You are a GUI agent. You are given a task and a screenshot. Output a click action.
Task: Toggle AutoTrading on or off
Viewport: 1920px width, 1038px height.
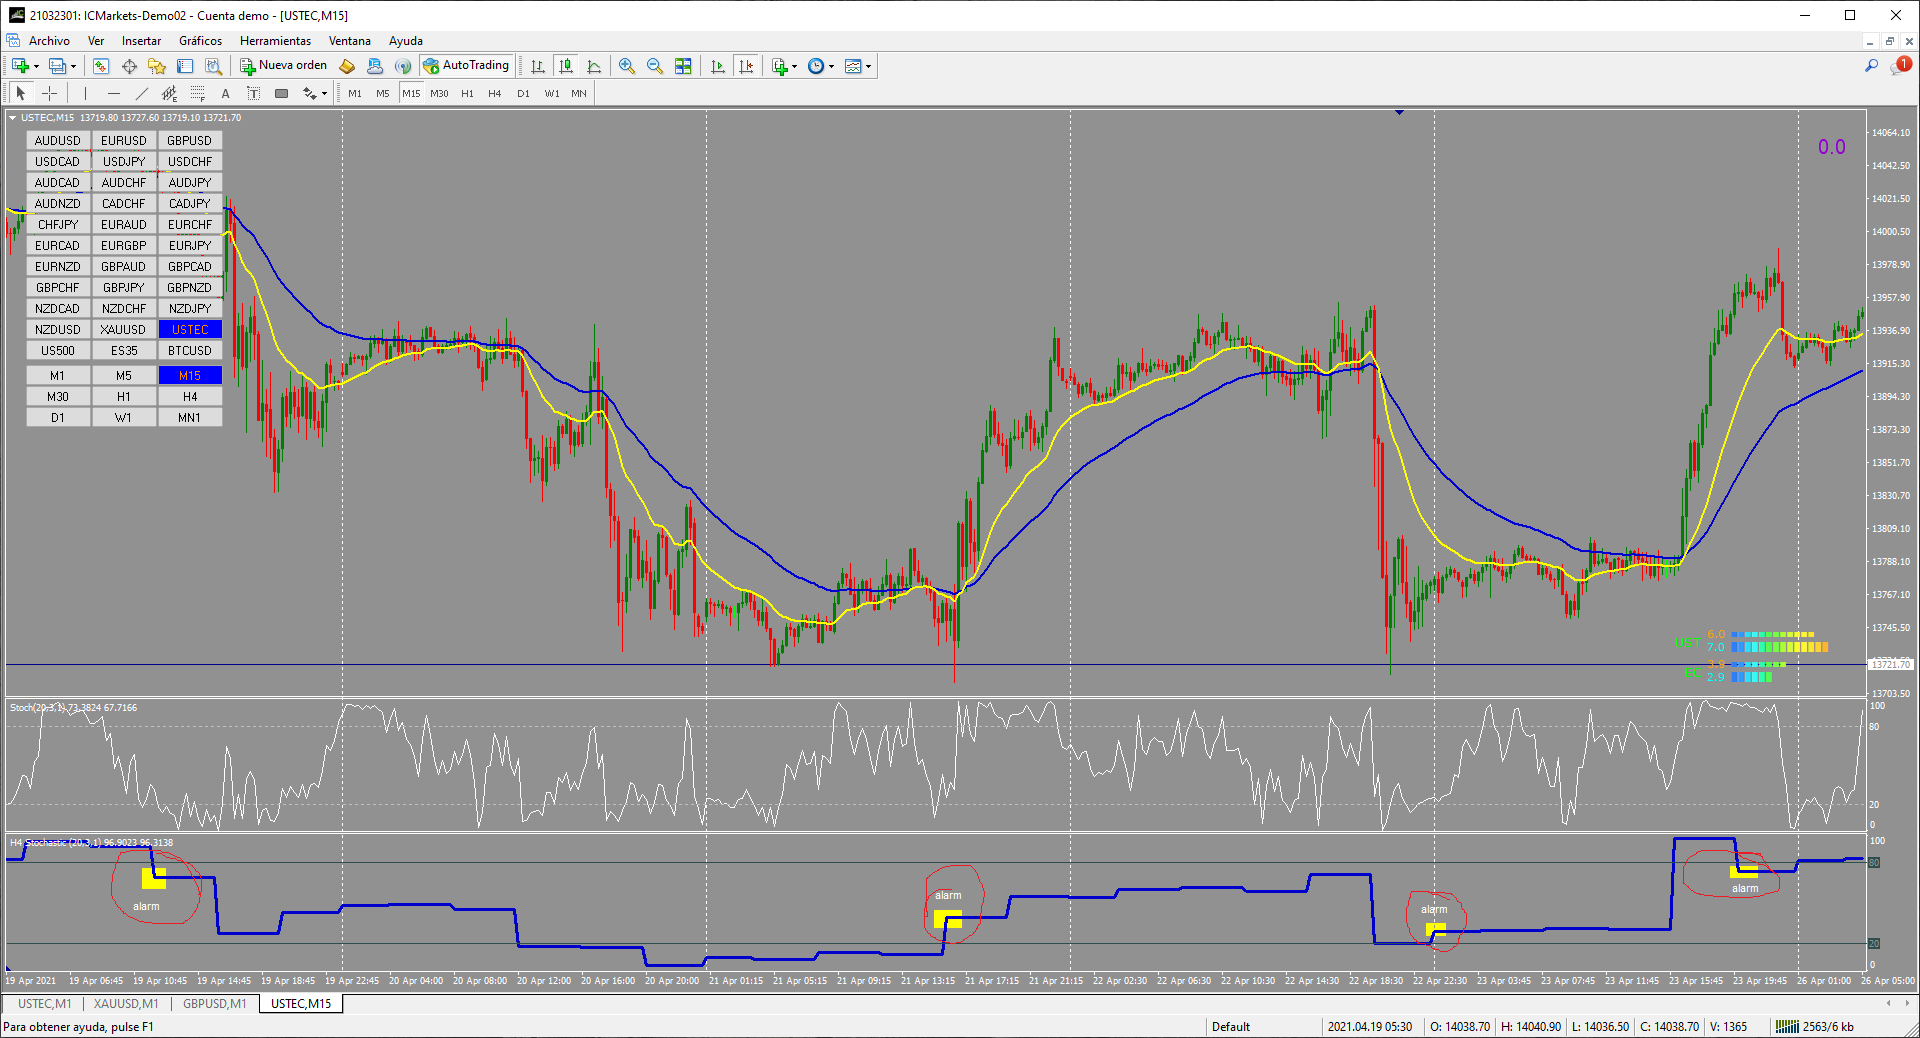[x=467, y=66]
